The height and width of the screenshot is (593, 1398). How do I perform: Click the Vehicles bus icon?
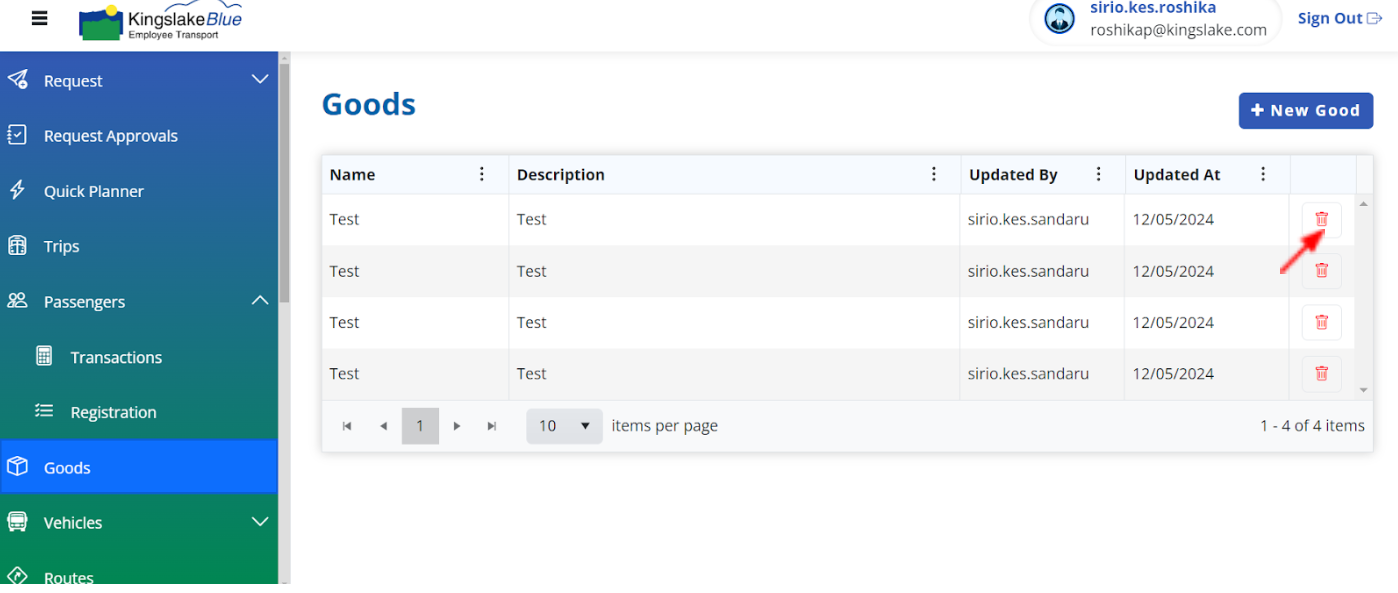tap(17, 521)
